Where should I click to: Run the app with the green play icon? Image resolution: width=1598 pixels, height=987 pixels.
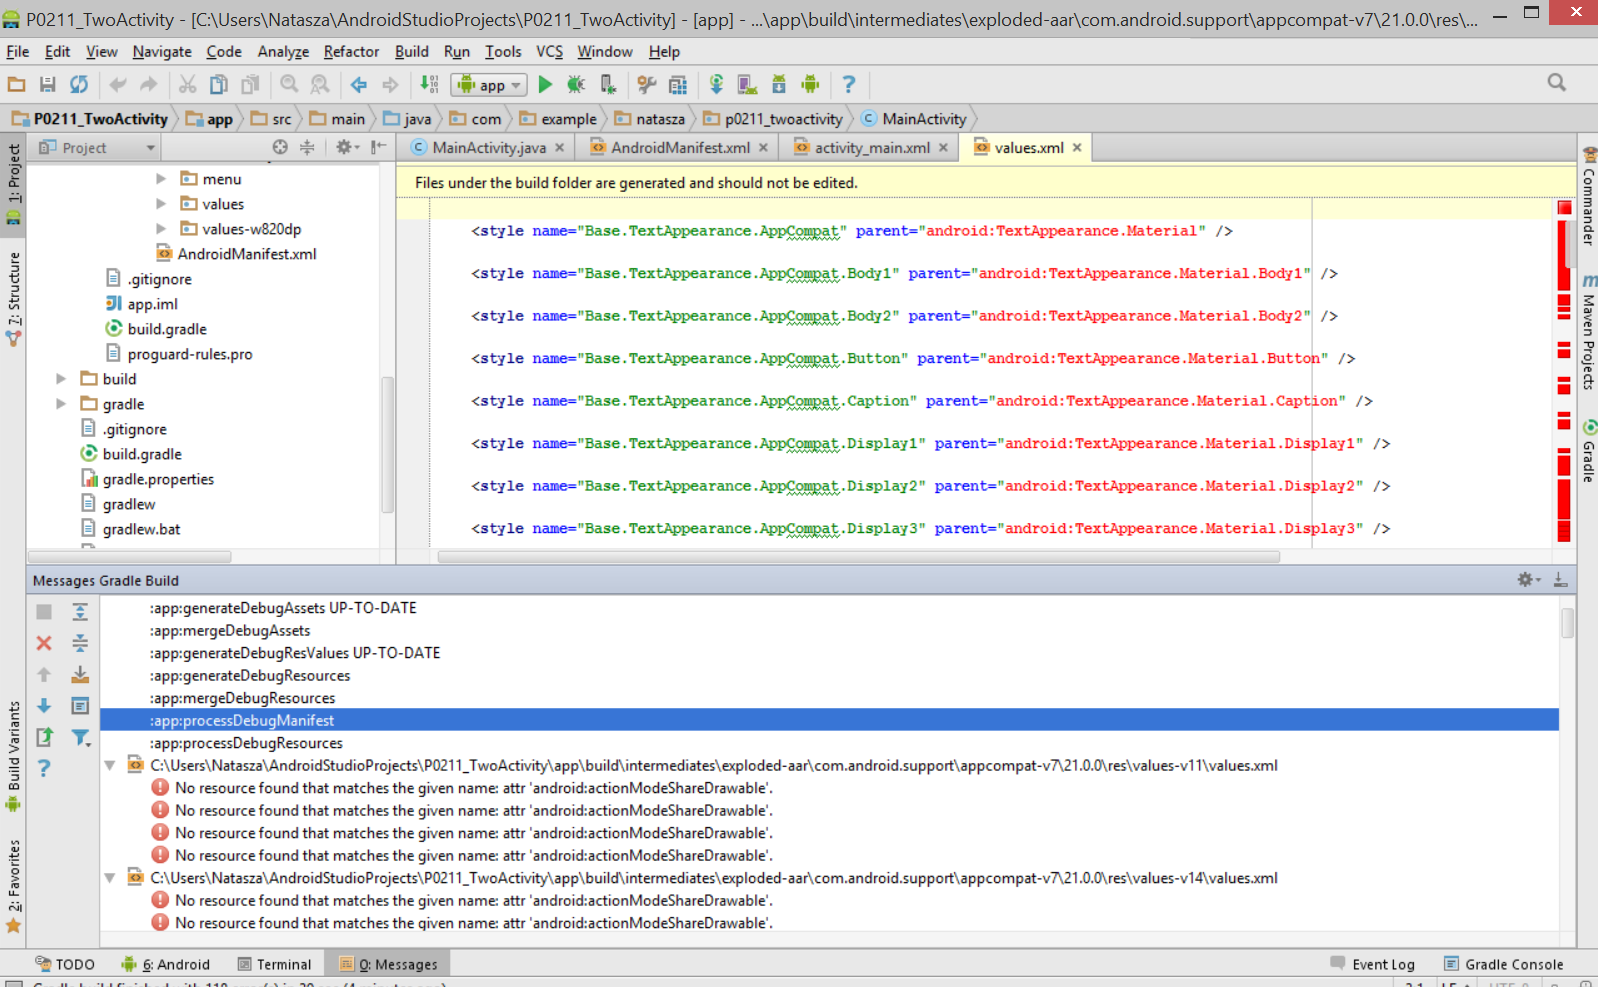[x=545, y=85]
